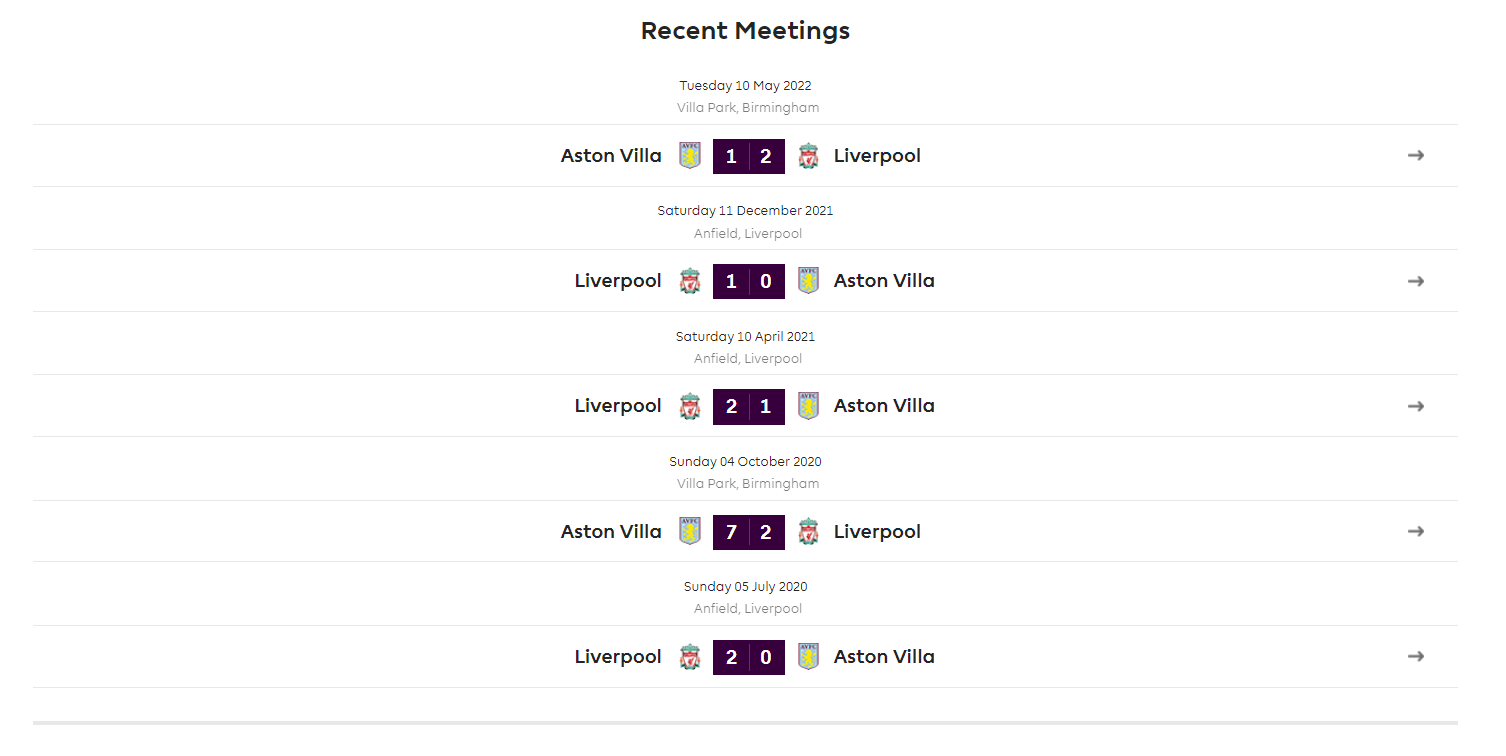This screenshot has width=1506, height=756.
Task: Click the 1-2 score box, May 2022
Action: [749, 156]
